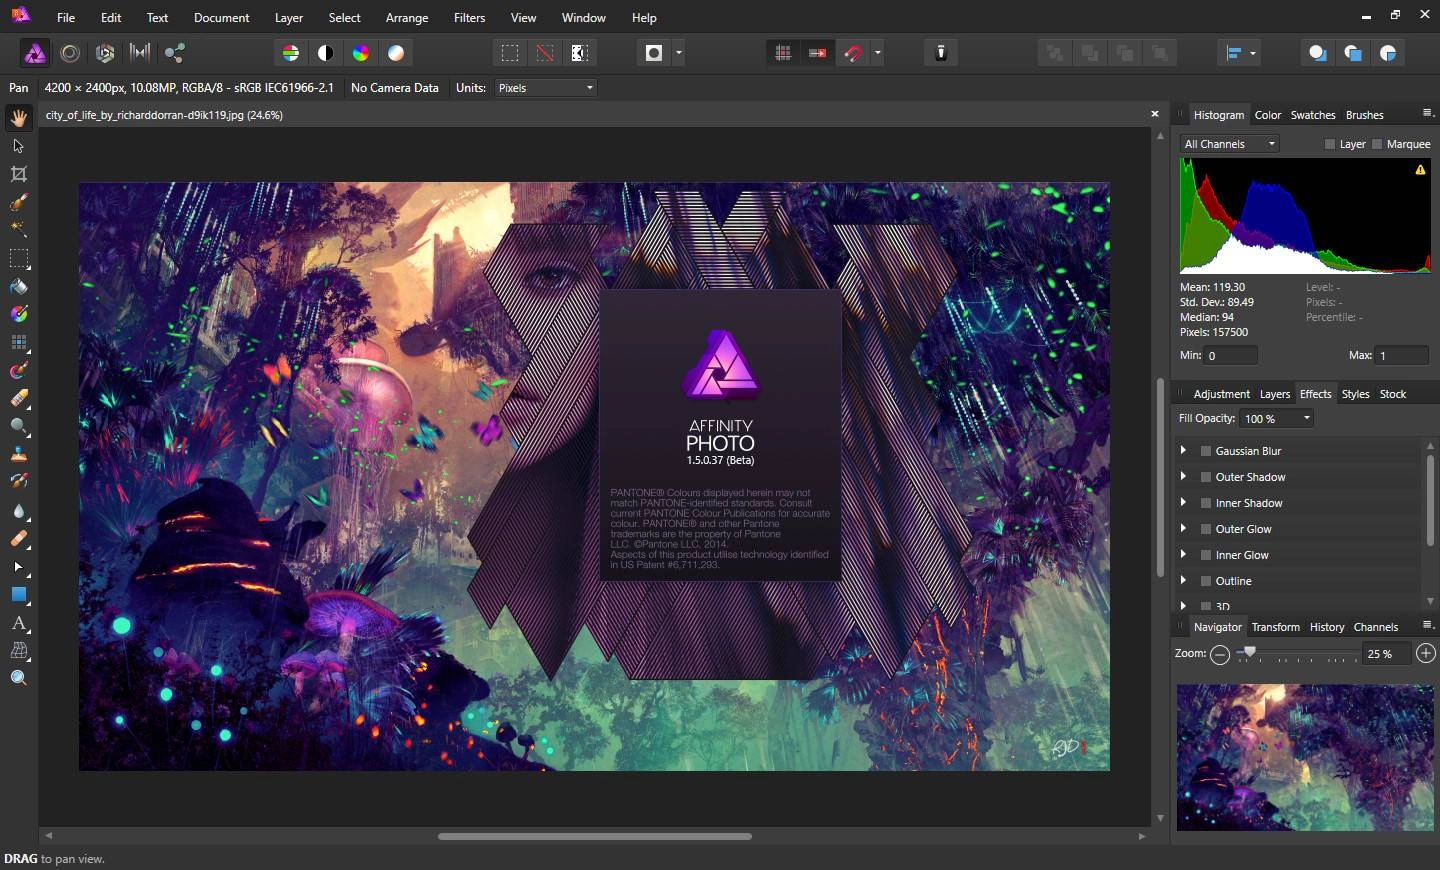Image resolution: width=1440 pixels, height=870 pixels.
Task: Expand the Outer Shadow effect settings
Action: (x=1183, y=477)
